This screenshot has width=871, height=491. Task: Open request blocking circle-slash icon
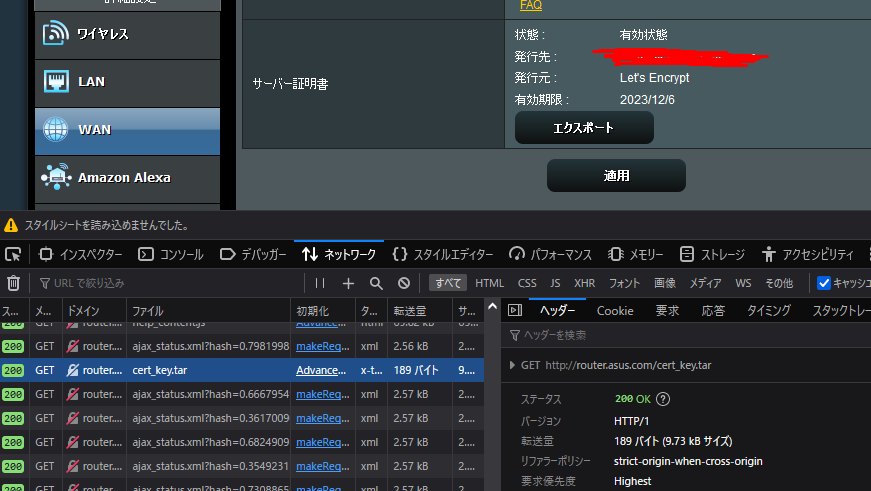[404, 283]
